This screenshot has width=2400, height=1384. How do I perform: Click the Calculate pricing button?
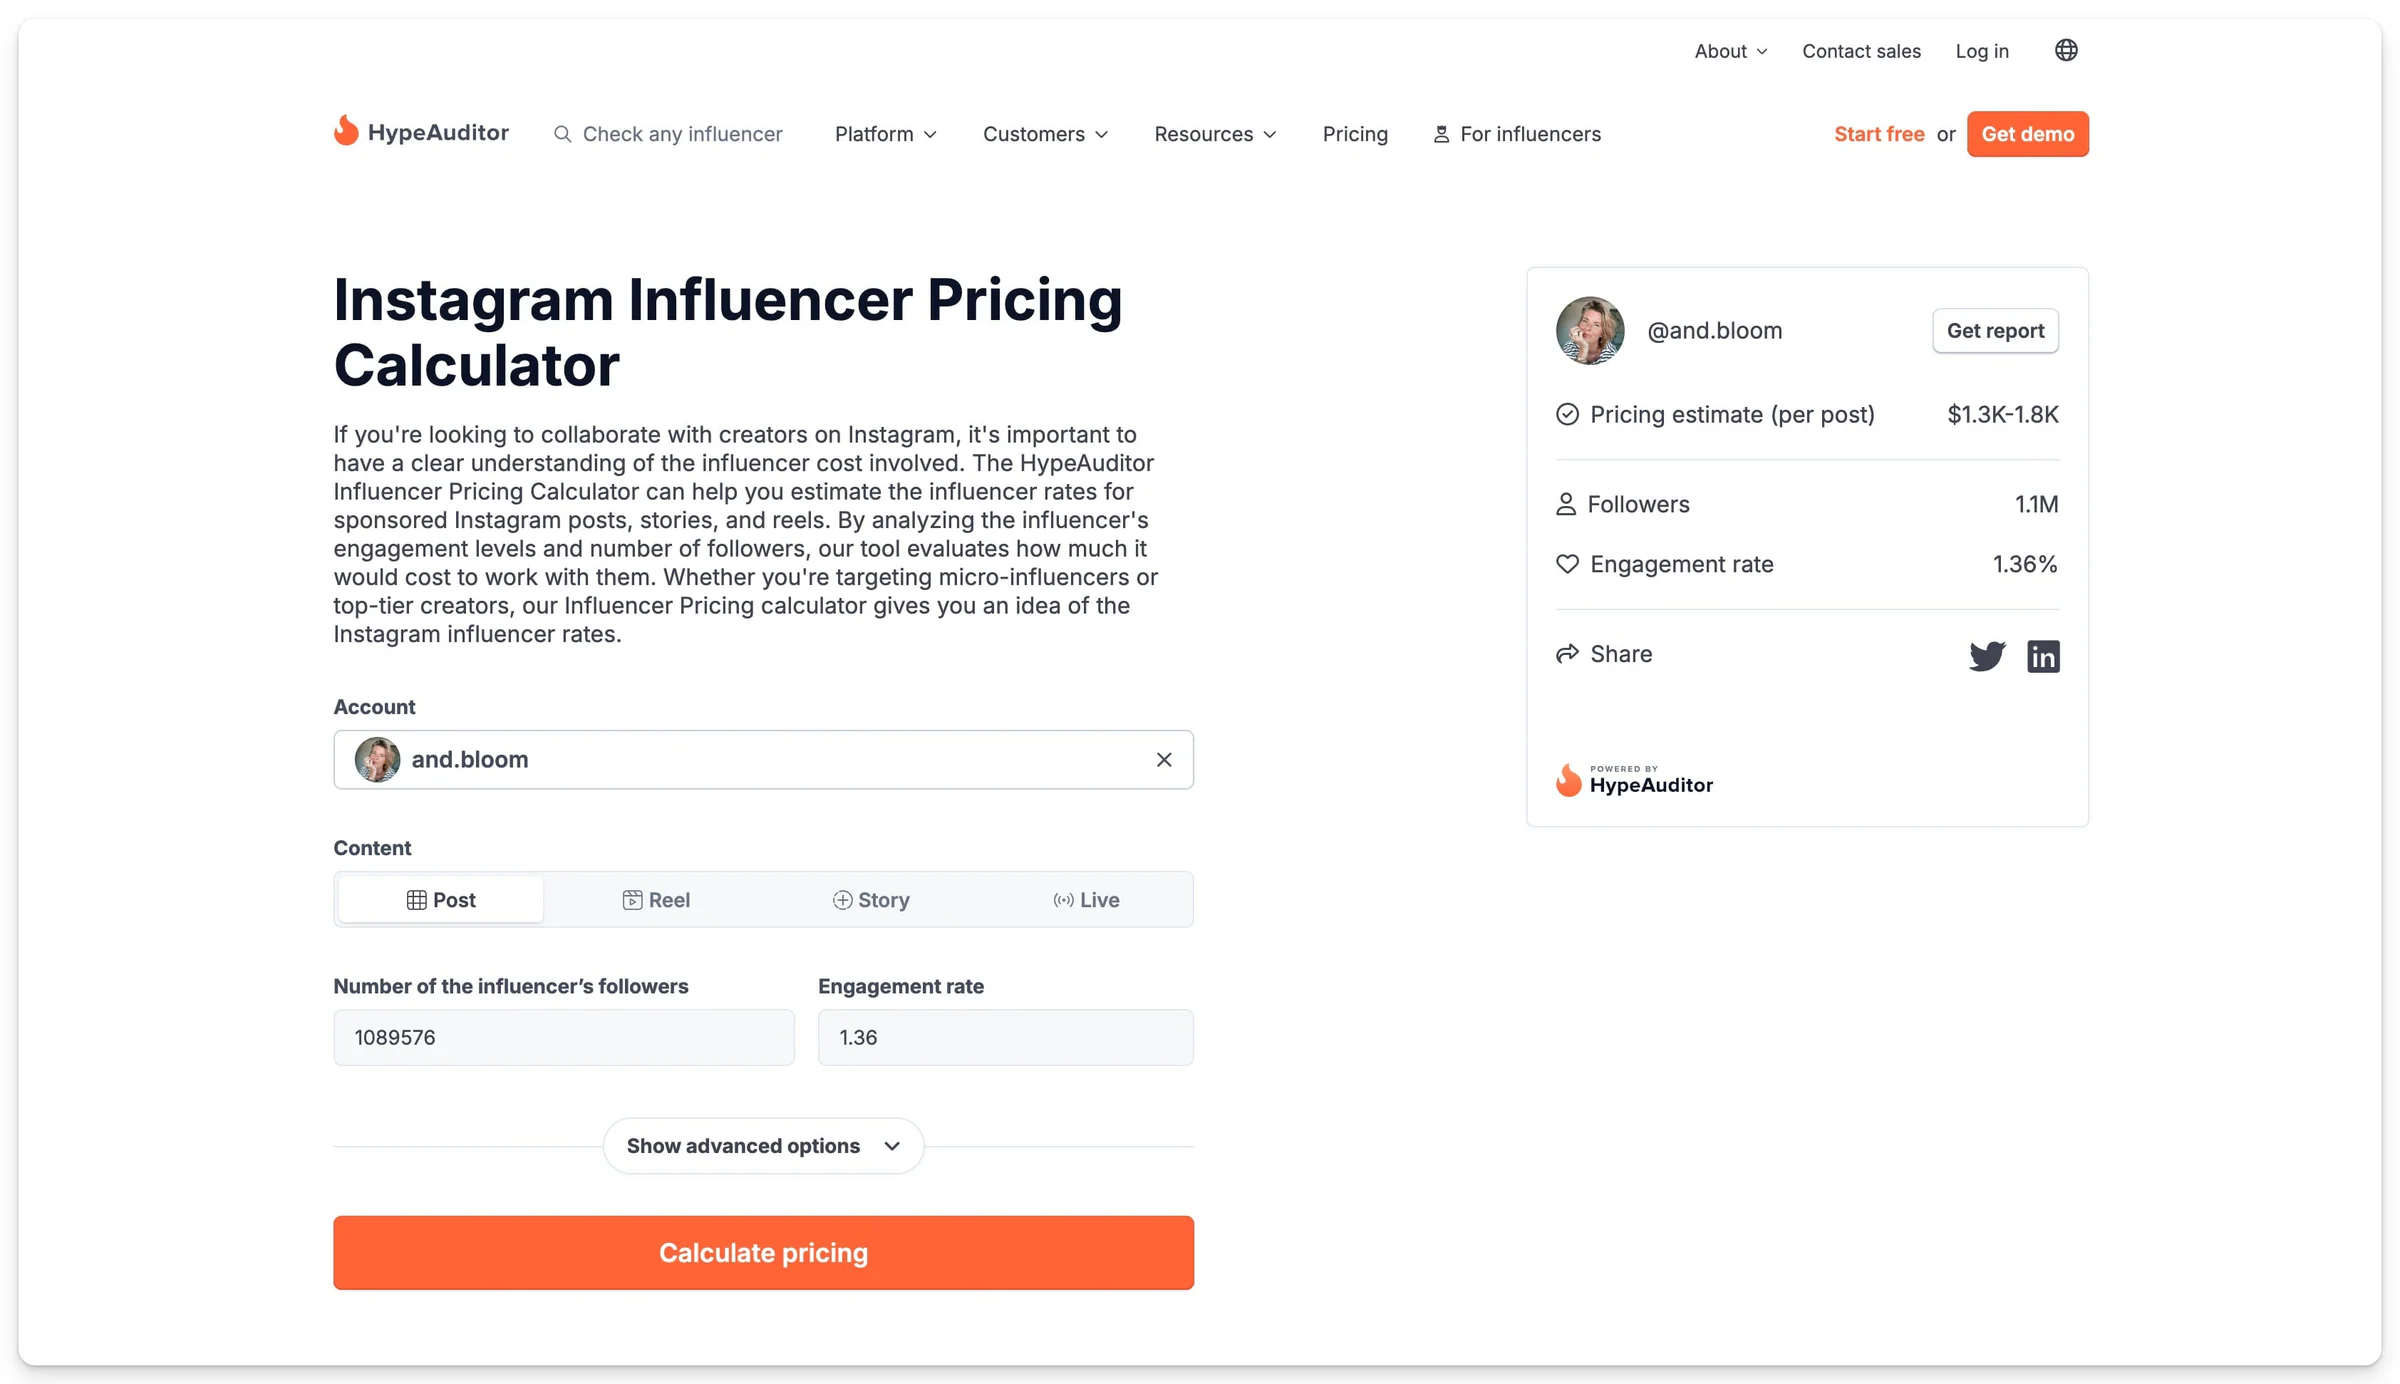pyautogui.click(x=763, y=1253)
